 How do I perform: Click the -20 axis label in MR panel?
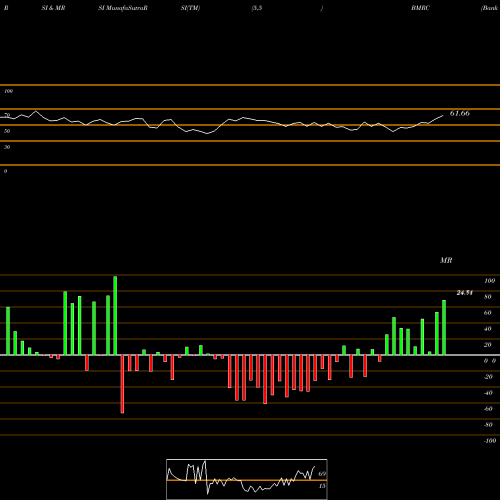coord(488,377)
